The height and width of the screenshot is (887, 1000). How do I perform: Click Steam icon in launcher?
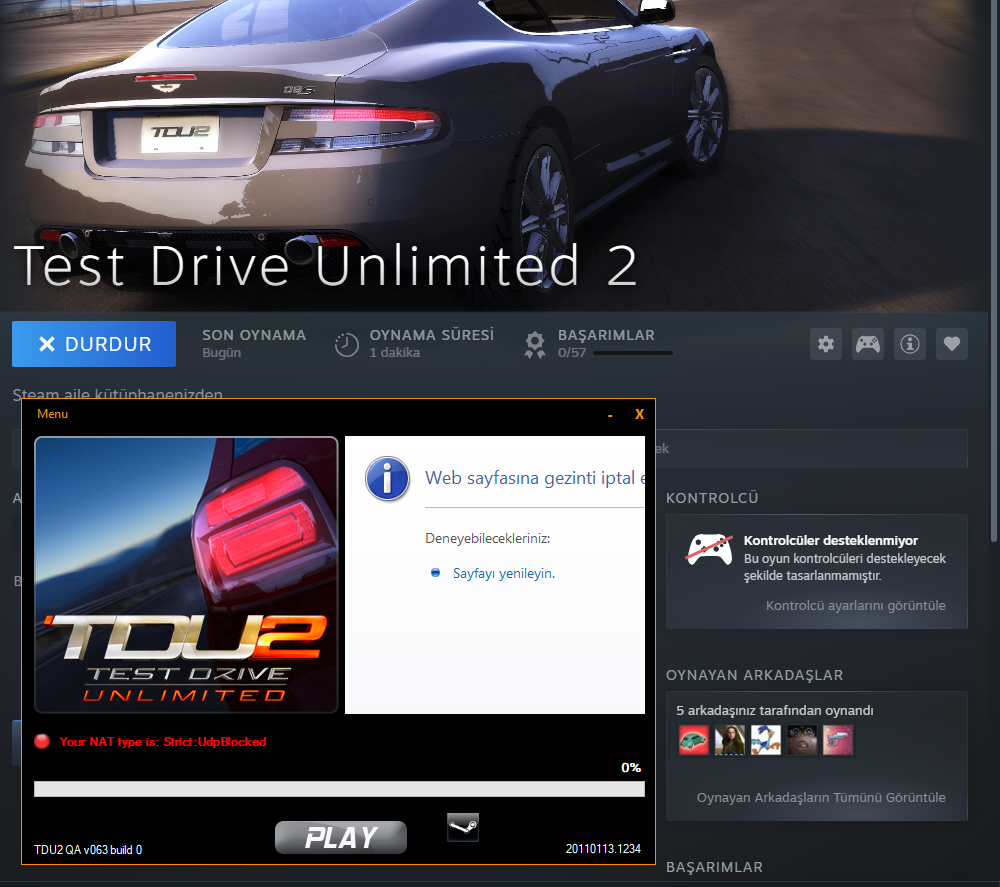(463, 827)
